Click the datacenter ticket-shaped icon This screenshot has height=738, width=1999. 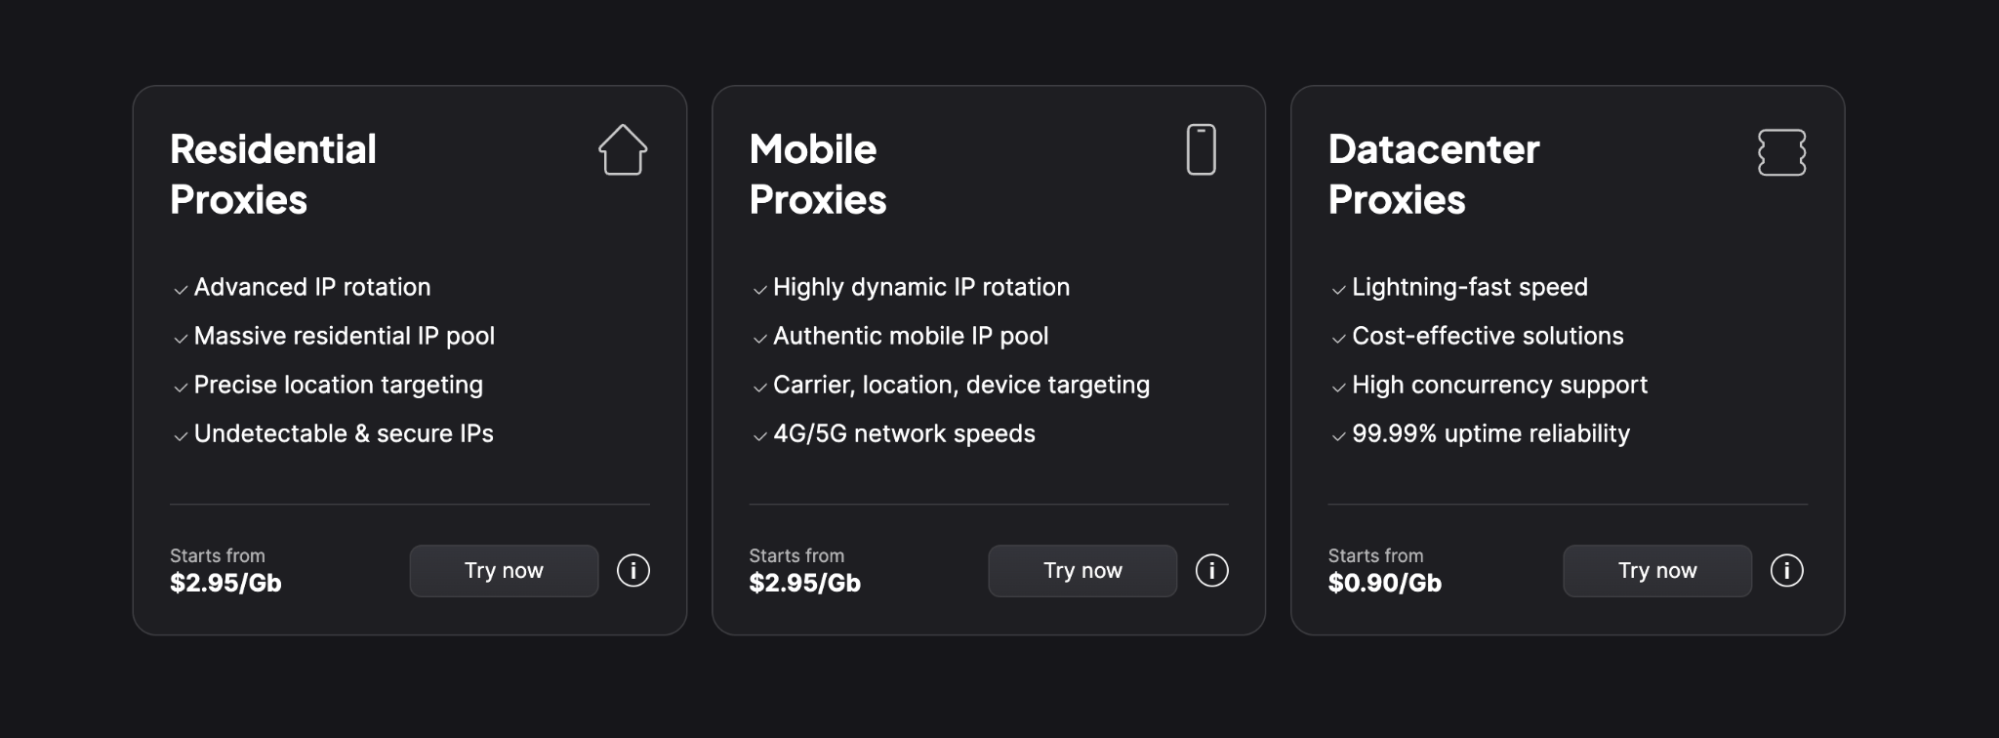pyautogui.click(x=1782, y=152)
